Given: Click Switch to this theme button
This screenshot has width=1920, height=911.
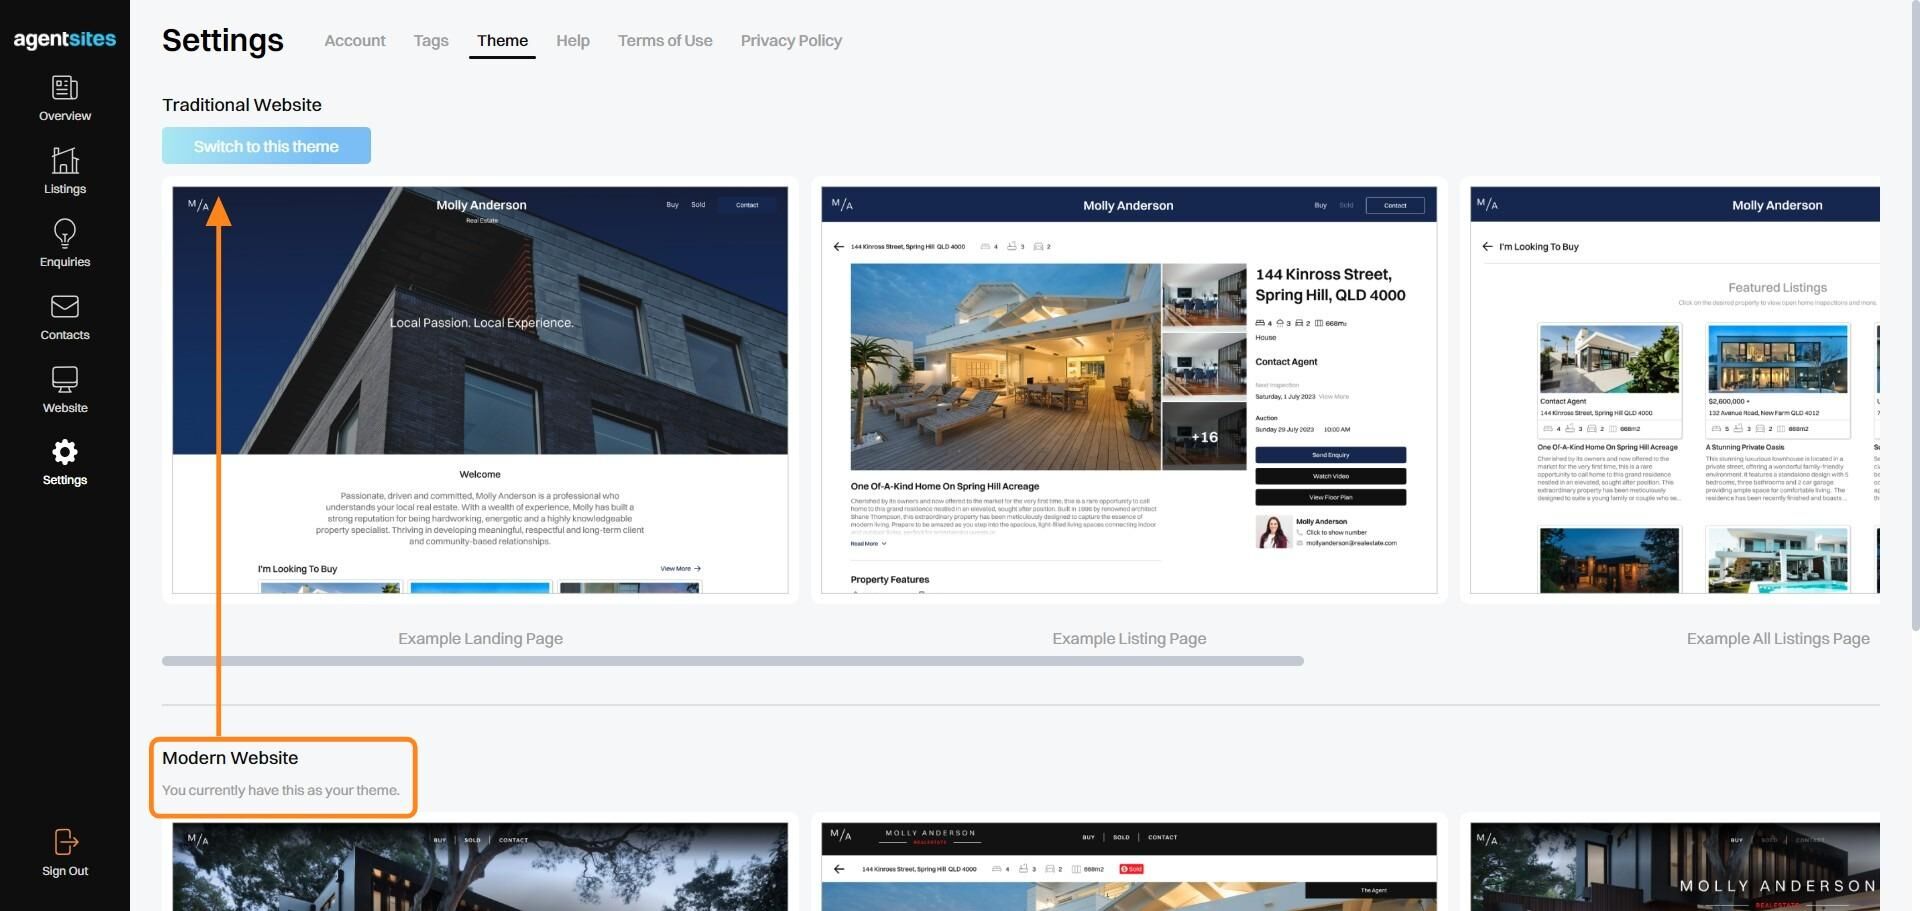Looking at the screenshot, I should click(266, 146).
